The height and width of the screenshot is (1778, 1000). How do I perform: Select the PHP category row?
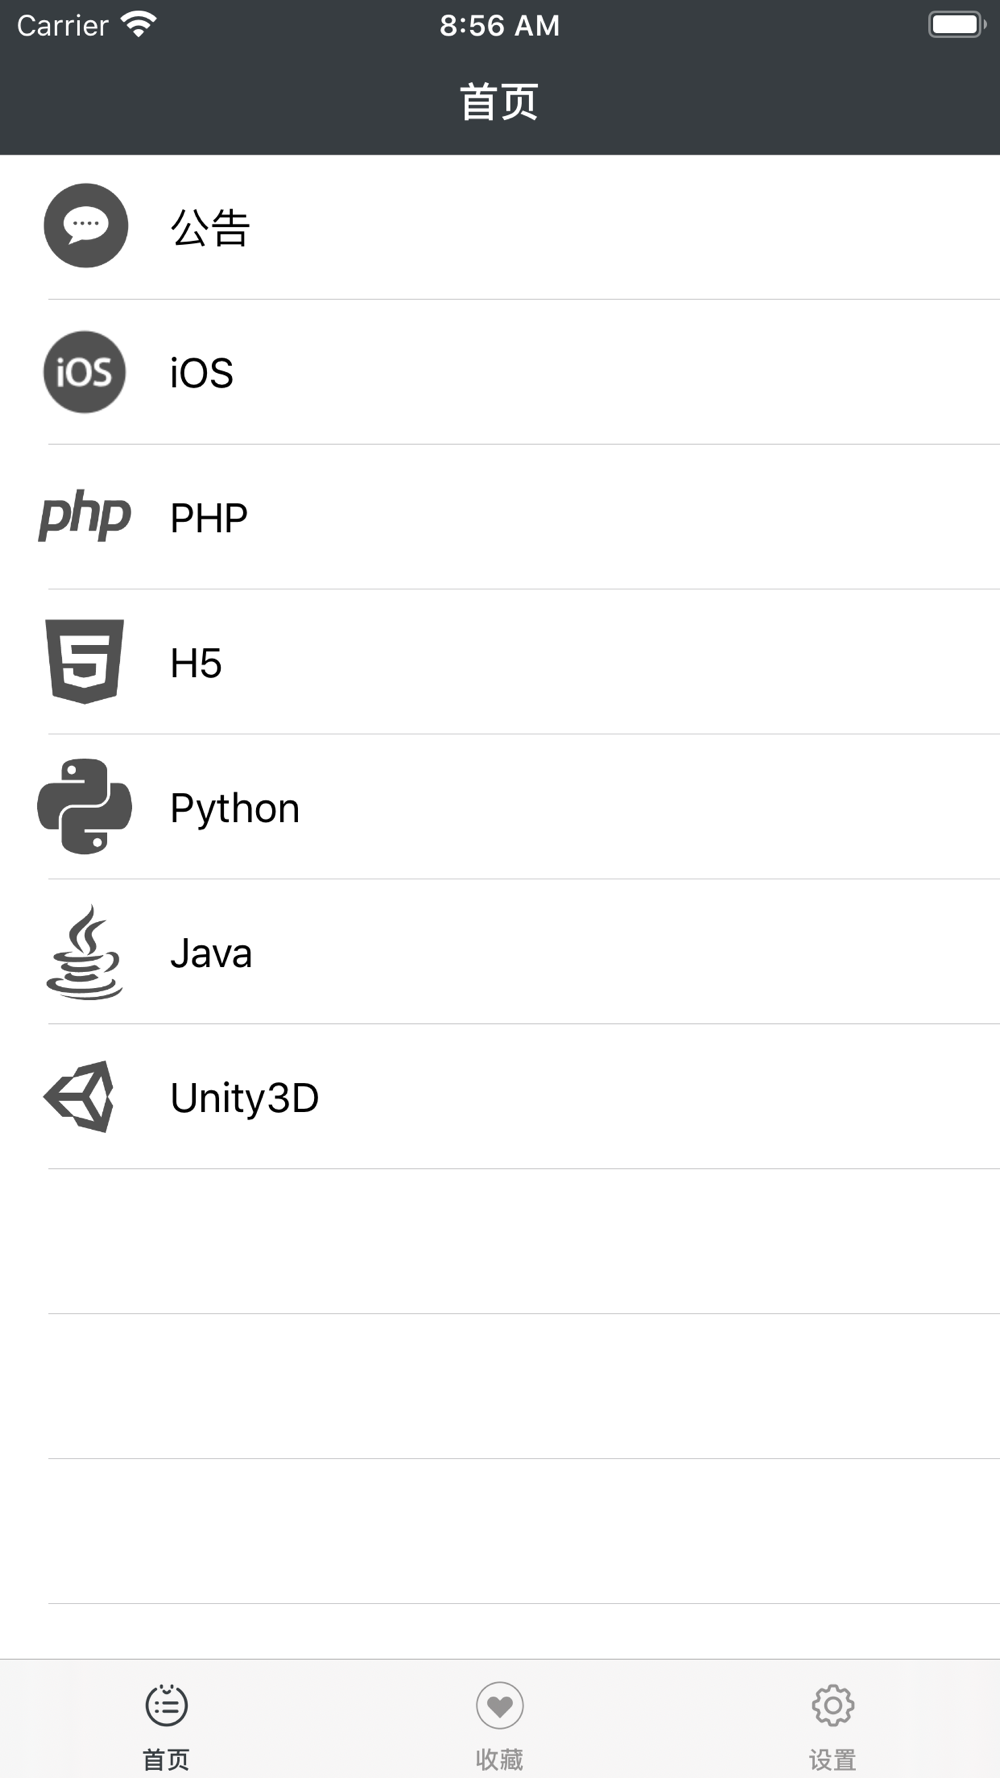tap(500, 517)
